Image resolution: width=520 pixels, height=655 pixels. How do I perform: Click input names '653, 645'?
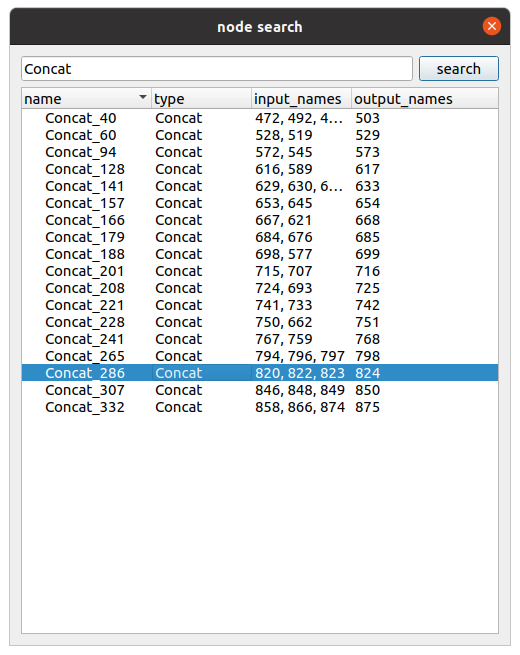pos(284,203)
